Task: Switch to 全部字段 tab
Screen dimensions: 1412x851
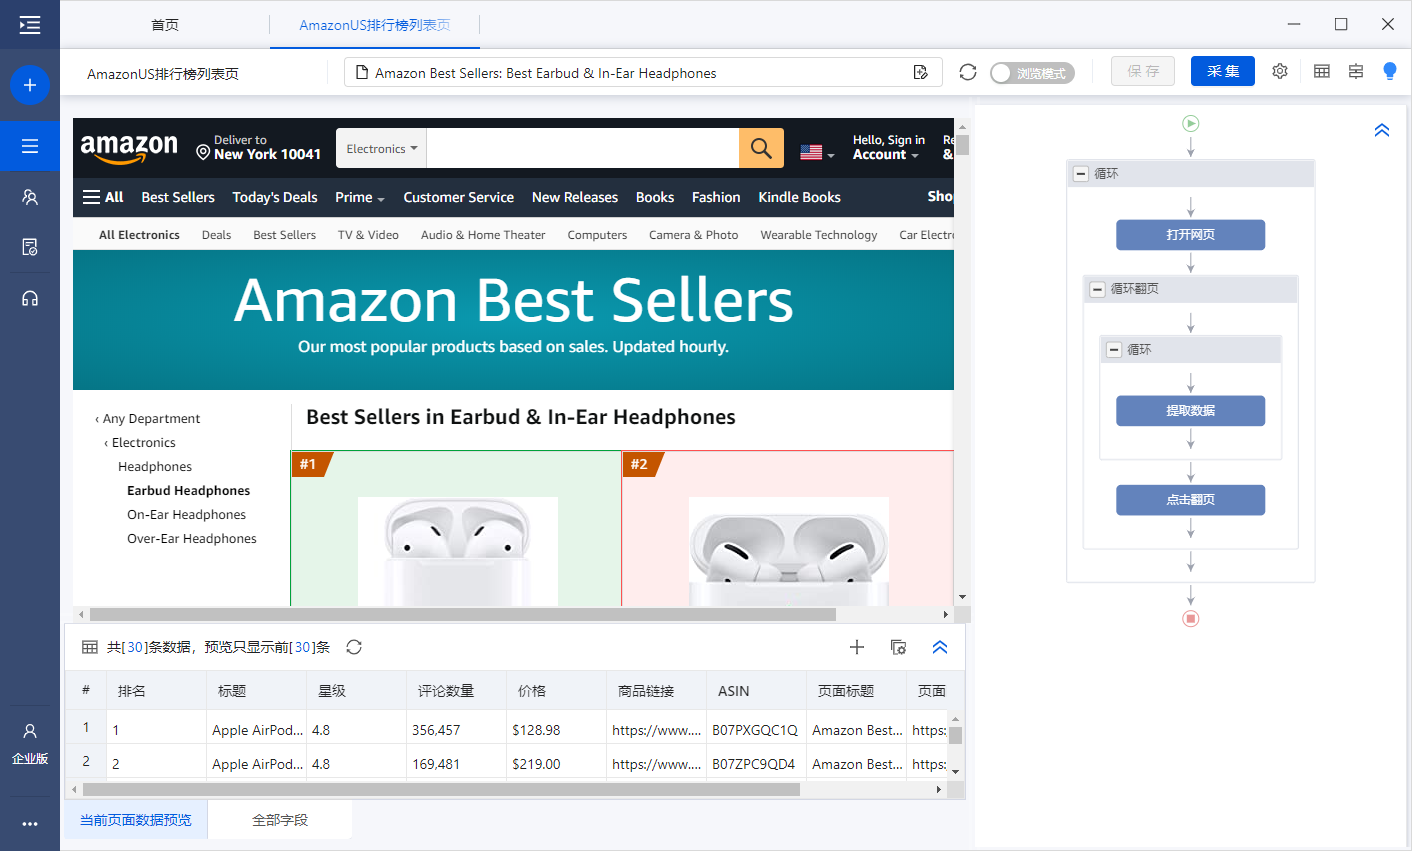Action: click(280, 820)
